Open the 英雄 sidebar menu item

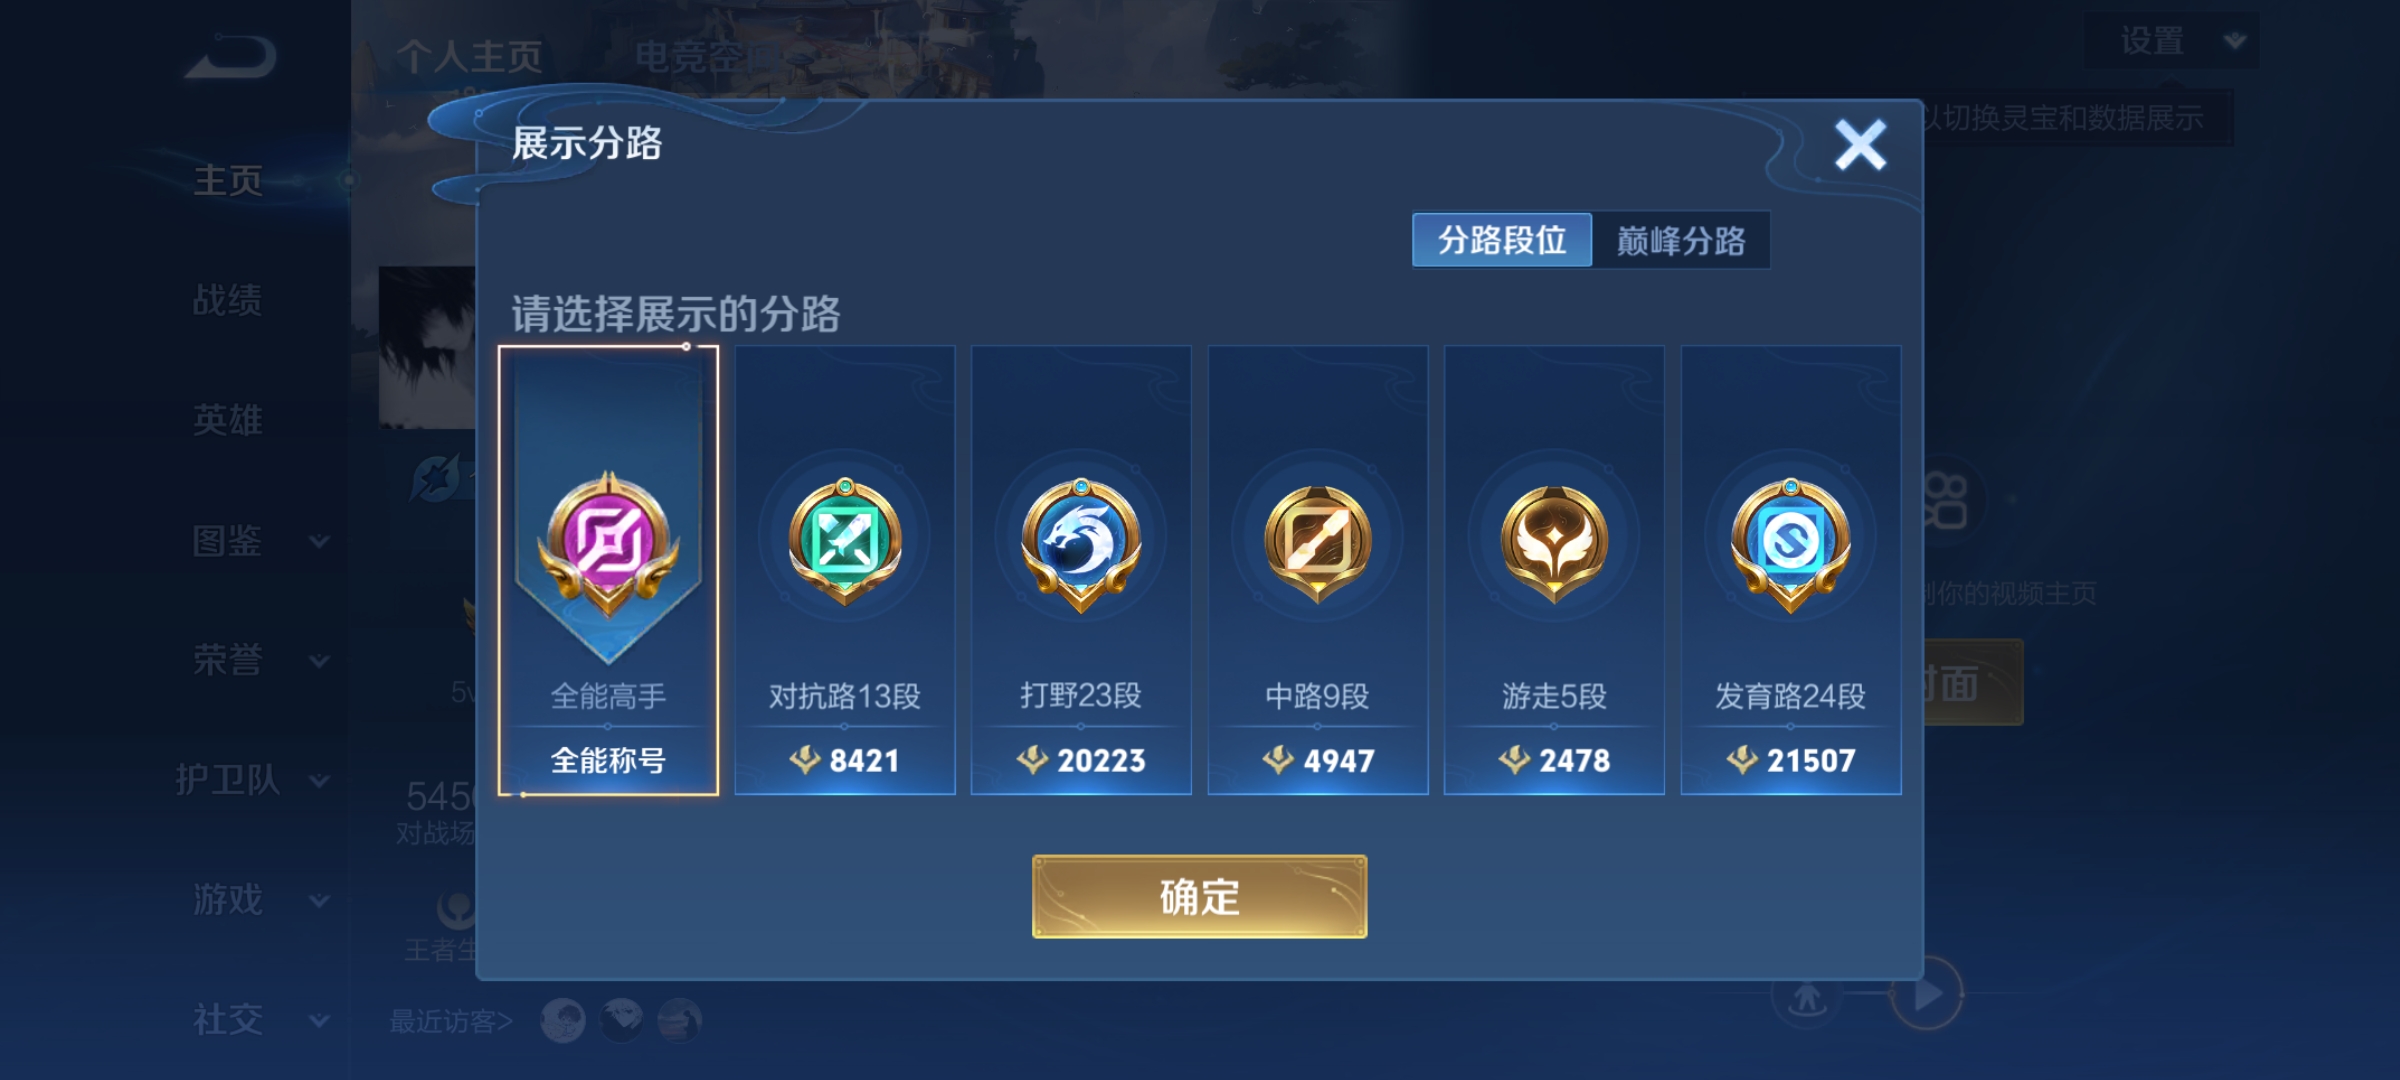[228, 420]
